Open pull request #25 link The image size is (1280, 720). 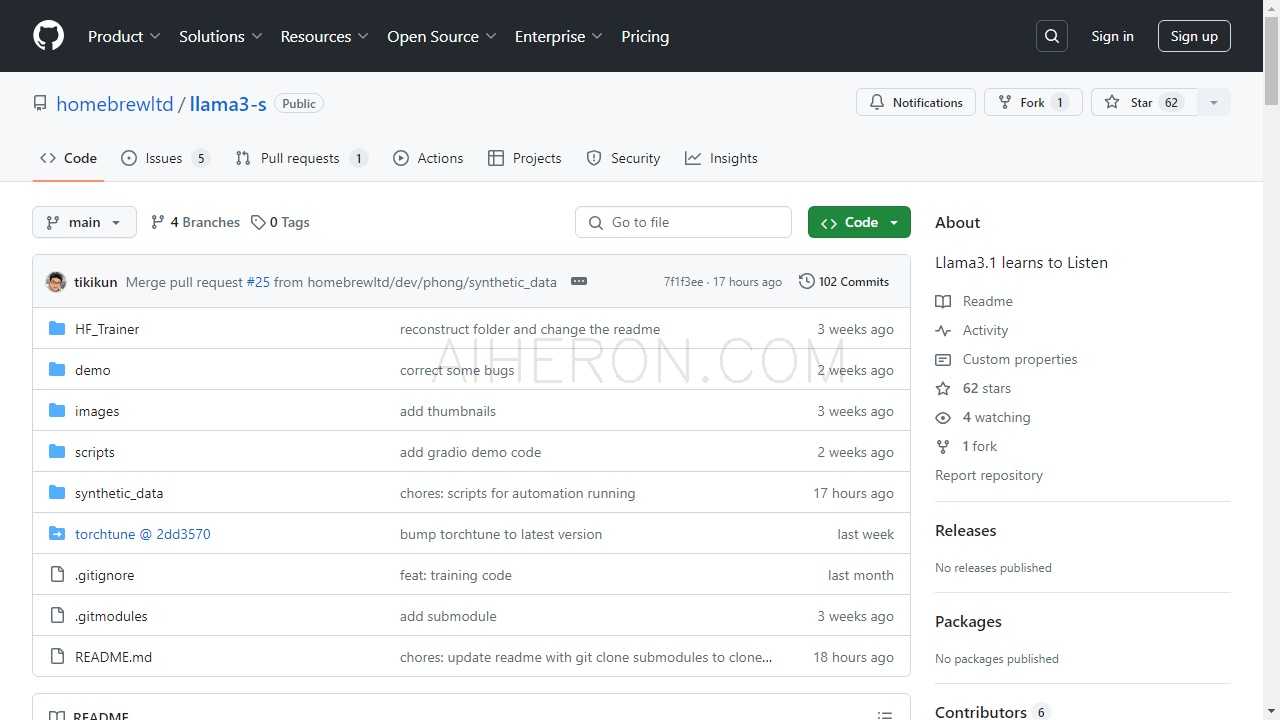258,282
